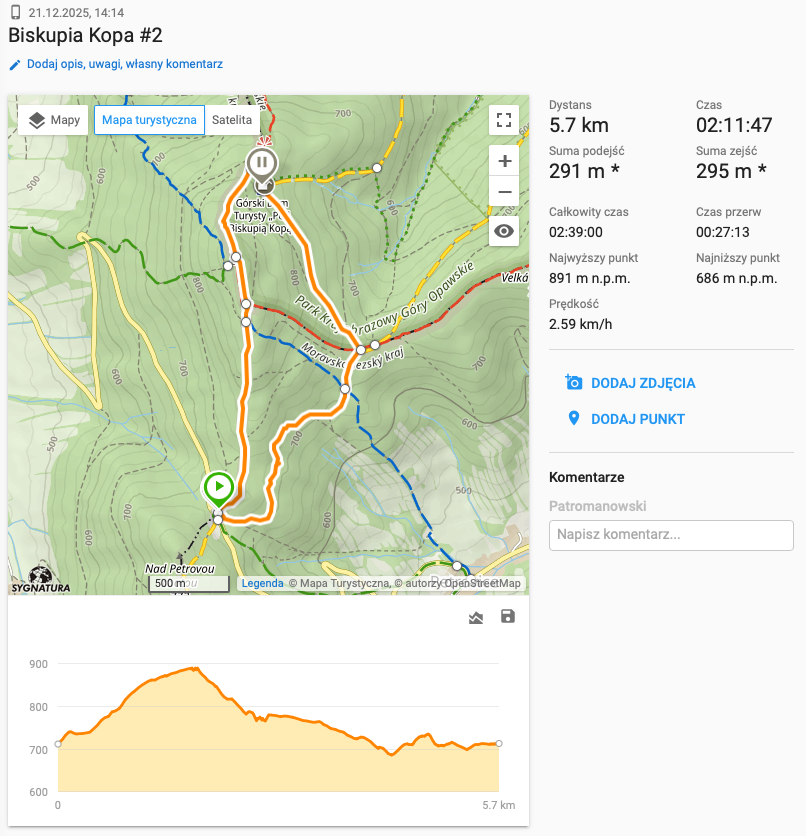The height and width of the screenshot is (836, 806).
Task: Click the gray pause end marker
Action: 262,163
